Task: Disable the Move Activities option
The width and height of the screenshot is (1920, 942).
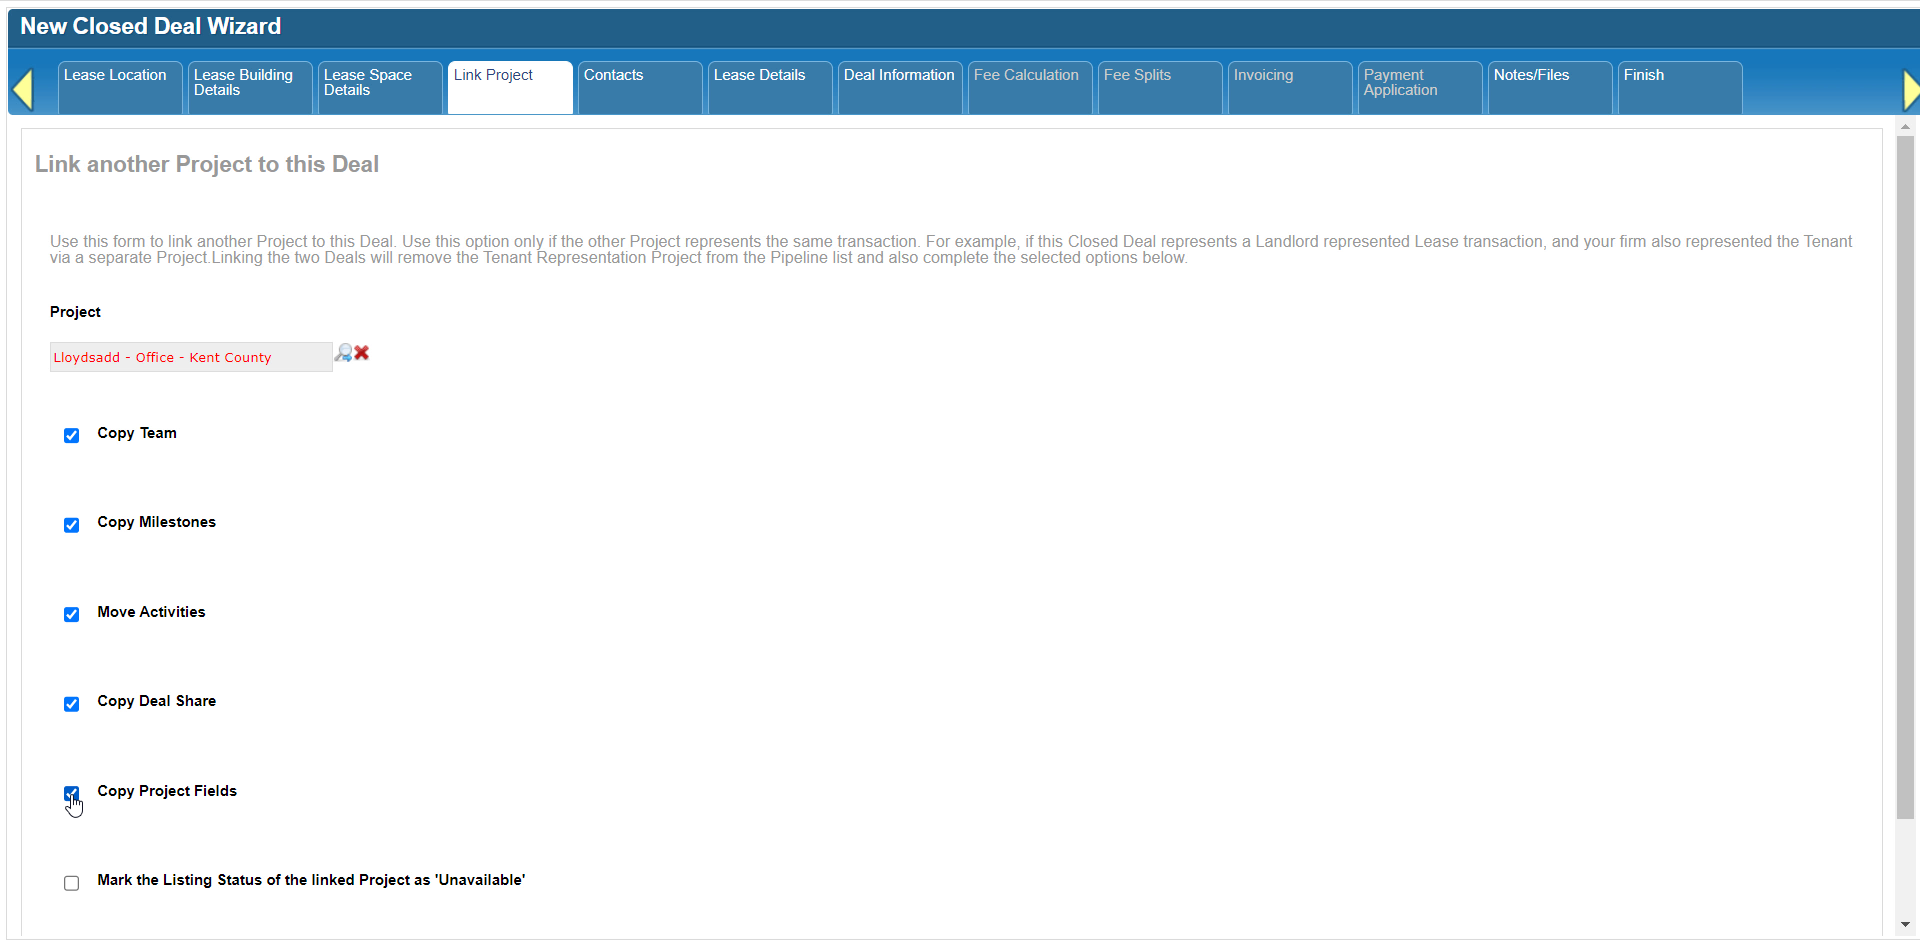Action: coord(72,615)
